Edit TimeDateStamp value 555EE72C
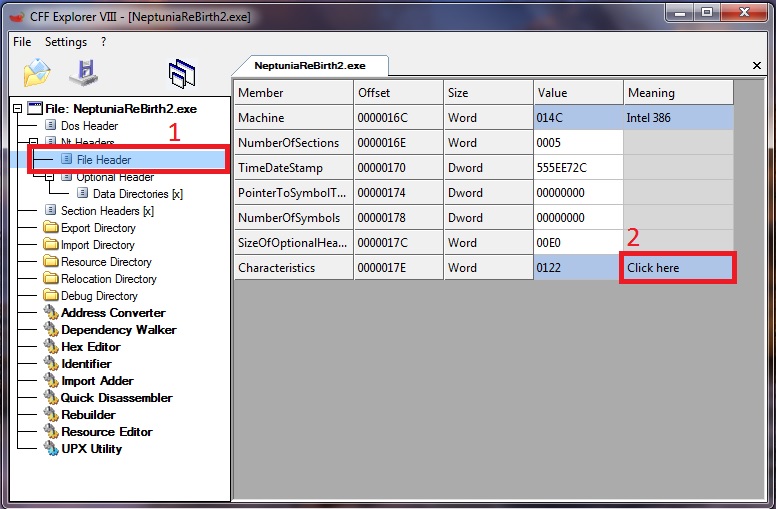Viewport: 776px width, 509px height. tap(579, 167)
